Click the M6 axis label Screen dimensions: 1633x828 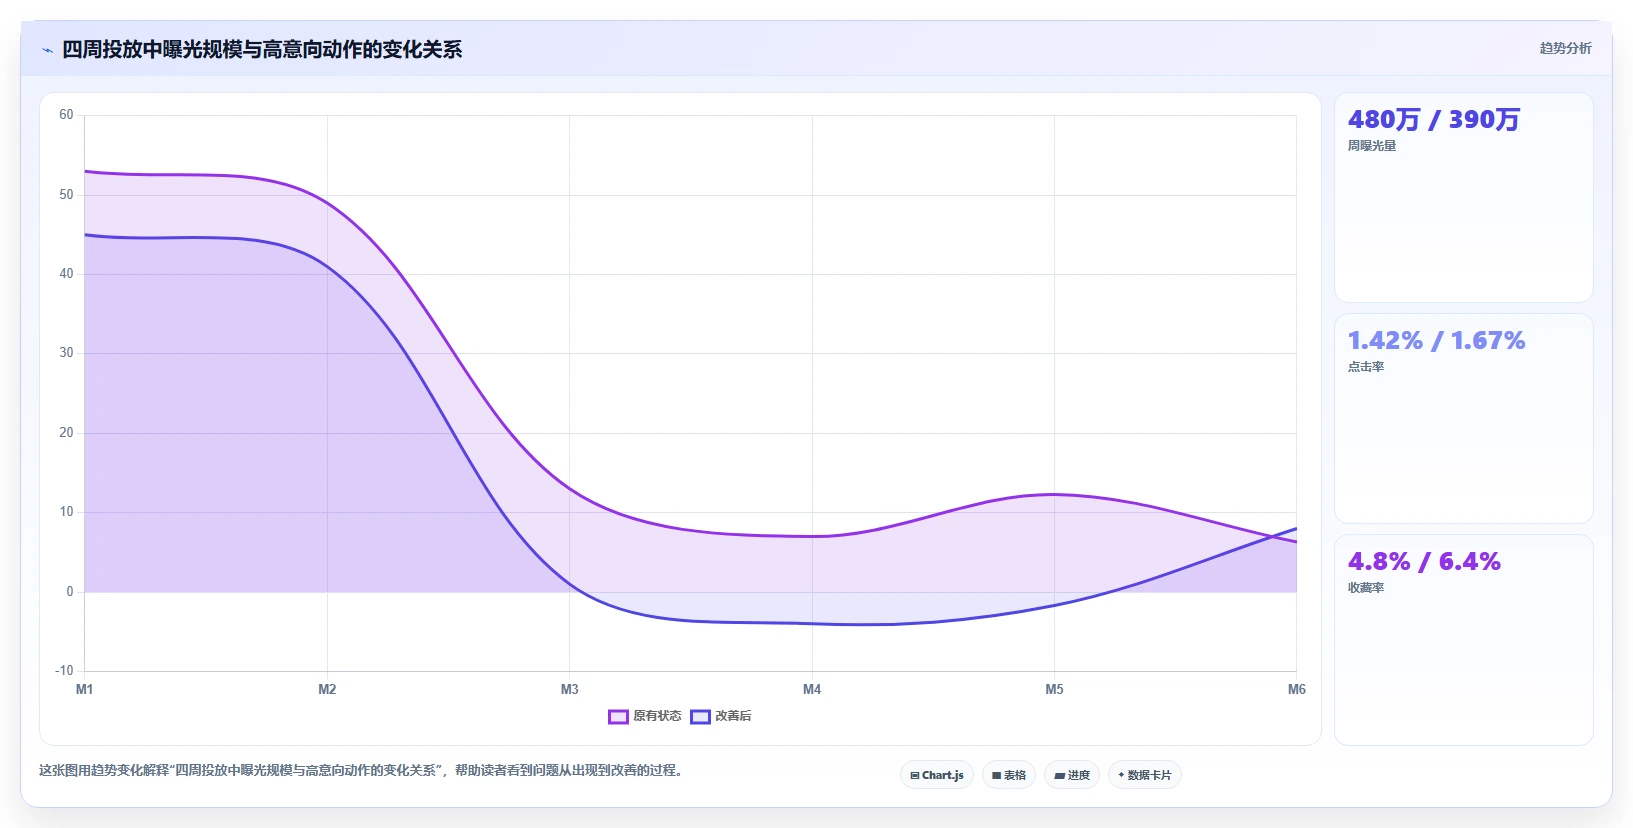click(1297, 689)
